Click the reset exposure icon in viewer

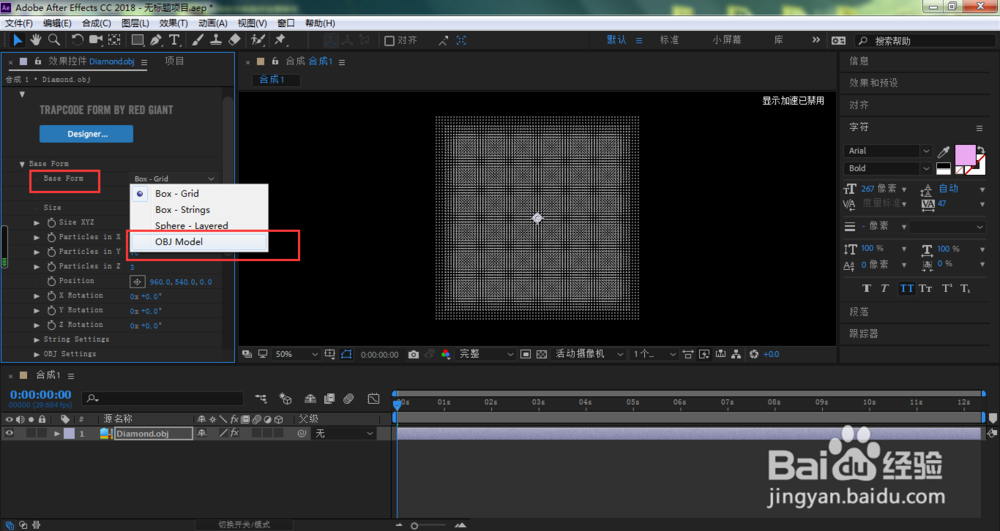tap(754, 354)
